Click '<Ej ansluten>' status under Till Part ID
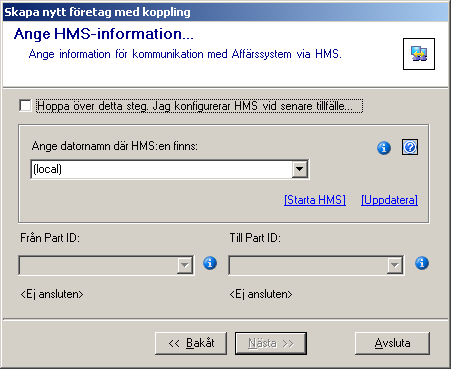The height and width of the screenshot is (369, 451). pos(261,294)
